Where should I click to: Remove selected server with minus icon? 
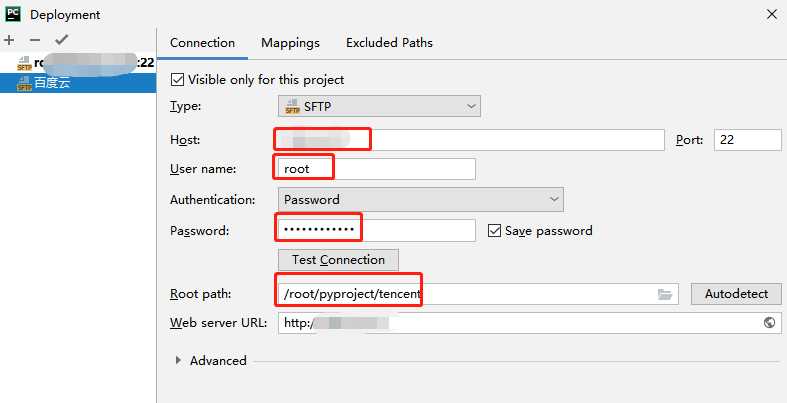click(x=35, y=40)
